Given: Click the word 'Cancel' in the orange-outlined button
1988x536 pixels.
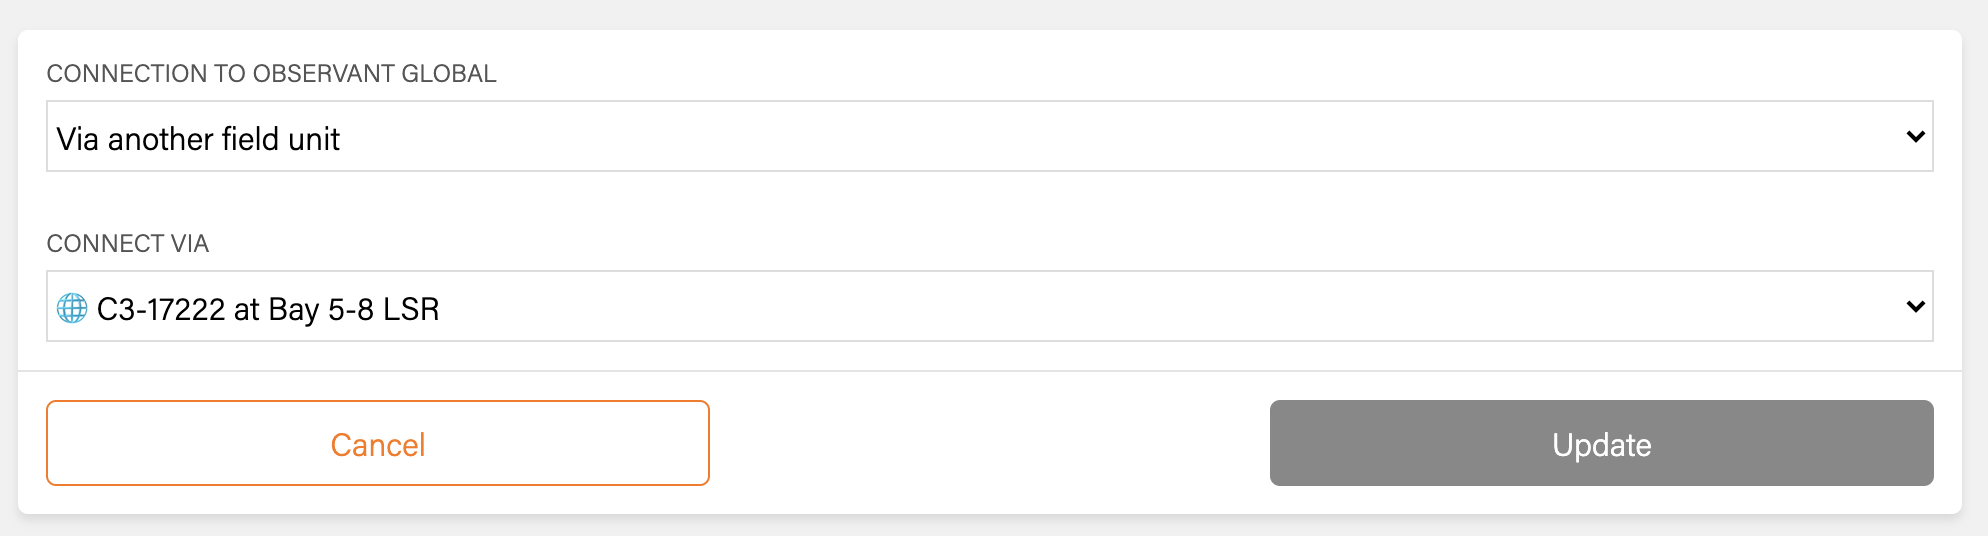Looking at the screenshot, I should tap(378, 445).
